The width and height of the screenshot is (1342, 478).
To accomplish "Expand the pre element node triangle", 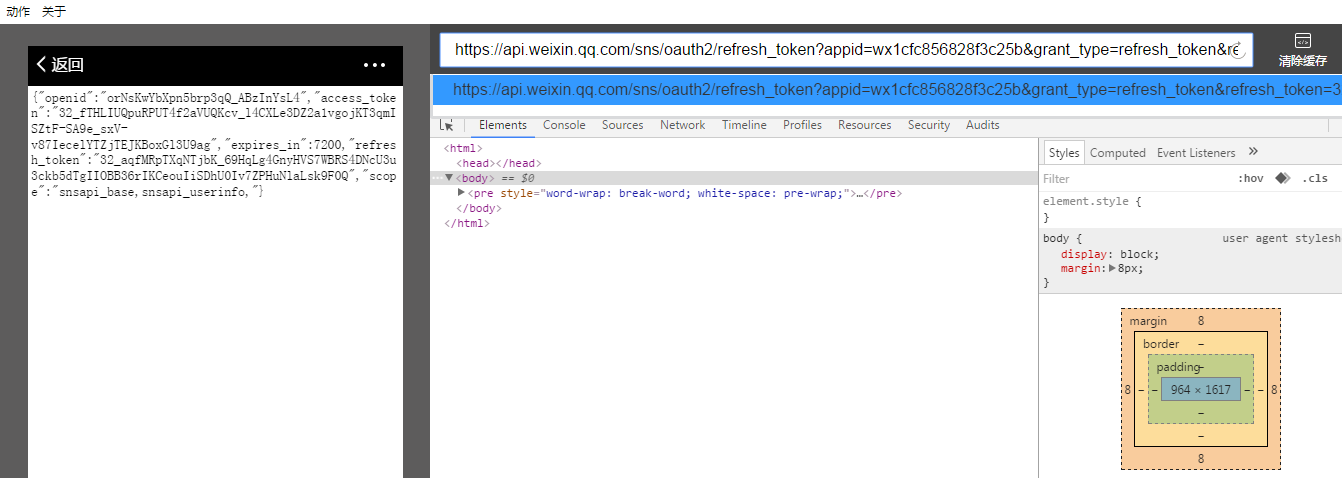I will 461,192.
